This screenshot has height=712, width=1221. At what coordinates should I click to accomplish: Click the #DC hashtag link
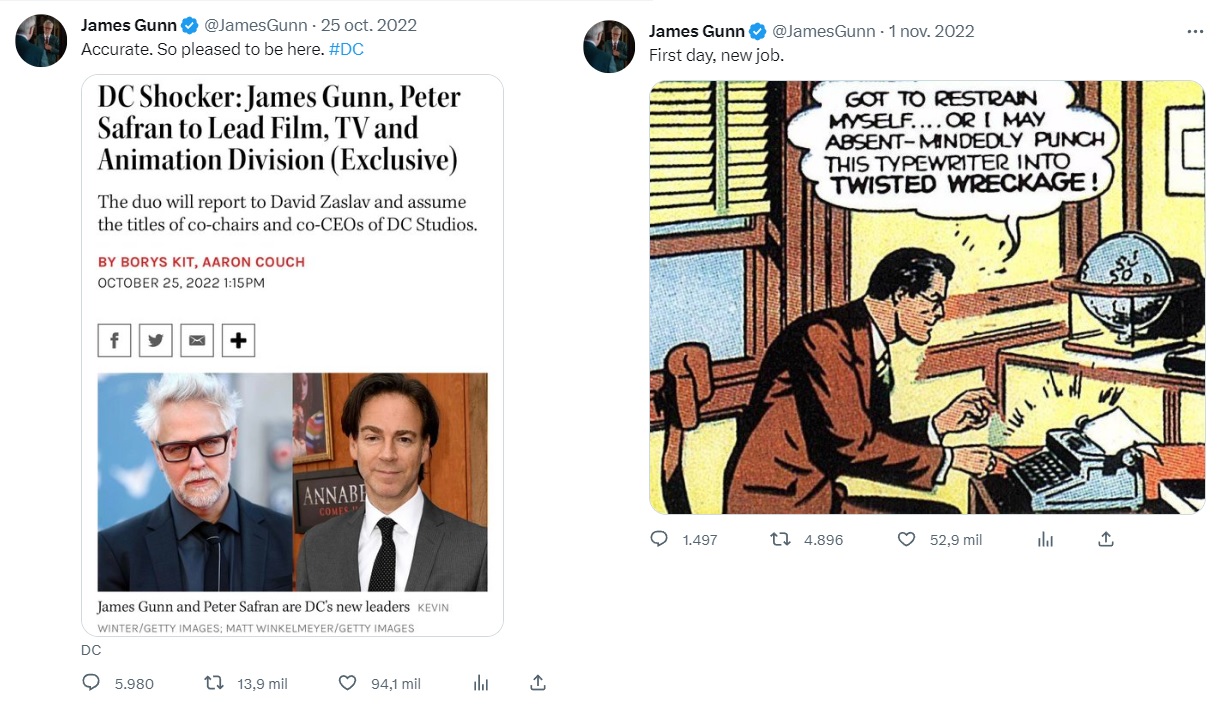[x=346, y=49]
